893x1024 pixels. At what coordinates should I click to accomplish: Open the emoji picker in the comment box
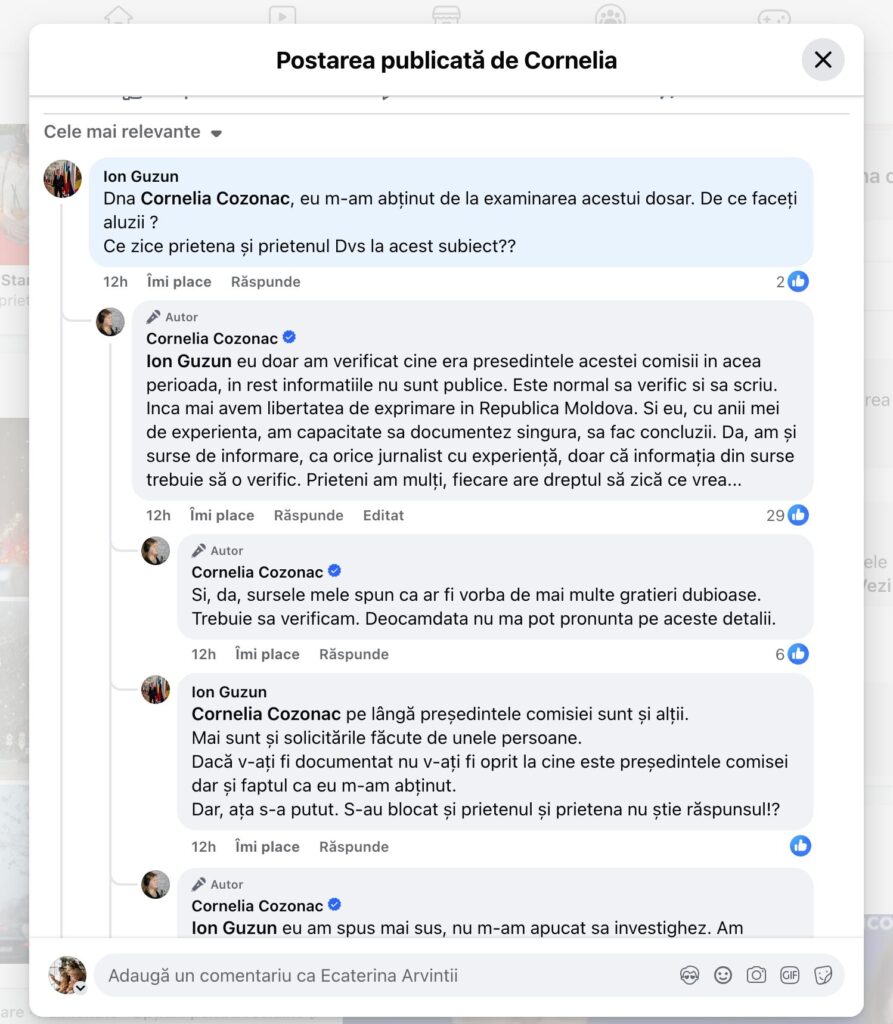click(723, 975)
